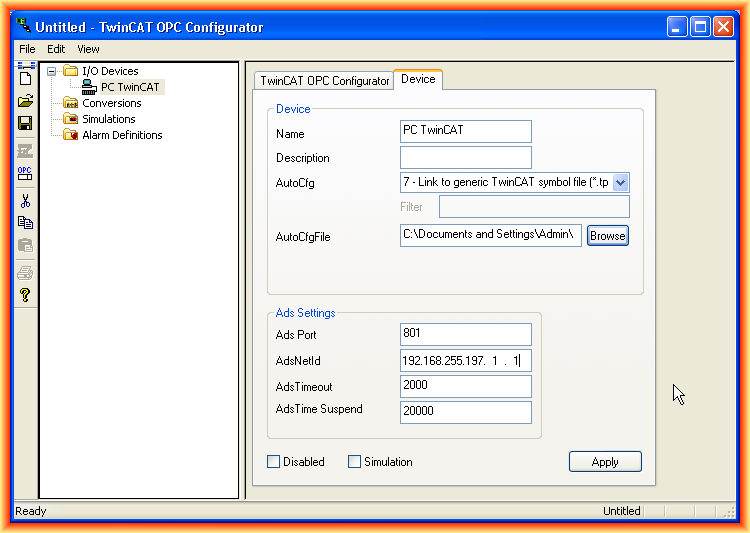The height and width of the screenshot is (533, 750).
Task: Open the View menu
Action: point(88,49)
